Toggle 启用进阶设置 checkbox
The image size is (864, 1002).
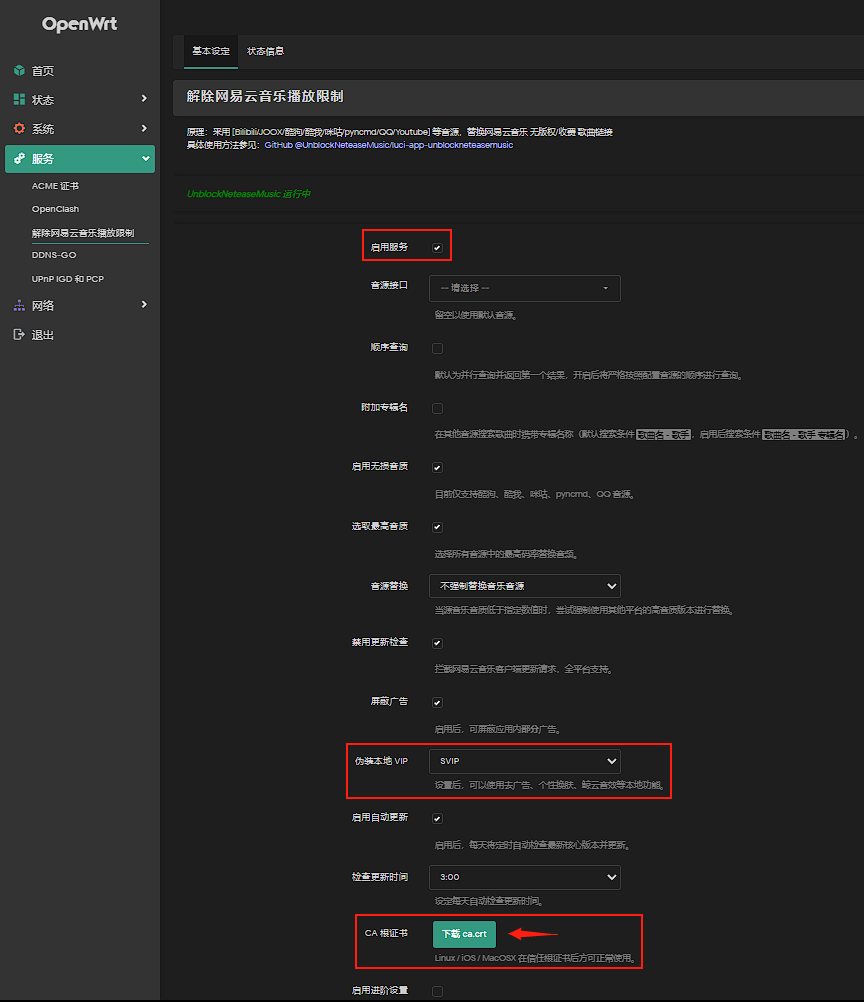437,991
